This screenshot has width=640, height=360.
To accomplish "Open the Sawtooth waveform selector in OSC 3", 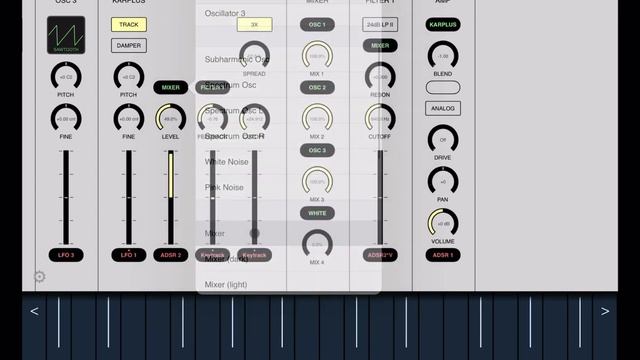I will (66, 35).
